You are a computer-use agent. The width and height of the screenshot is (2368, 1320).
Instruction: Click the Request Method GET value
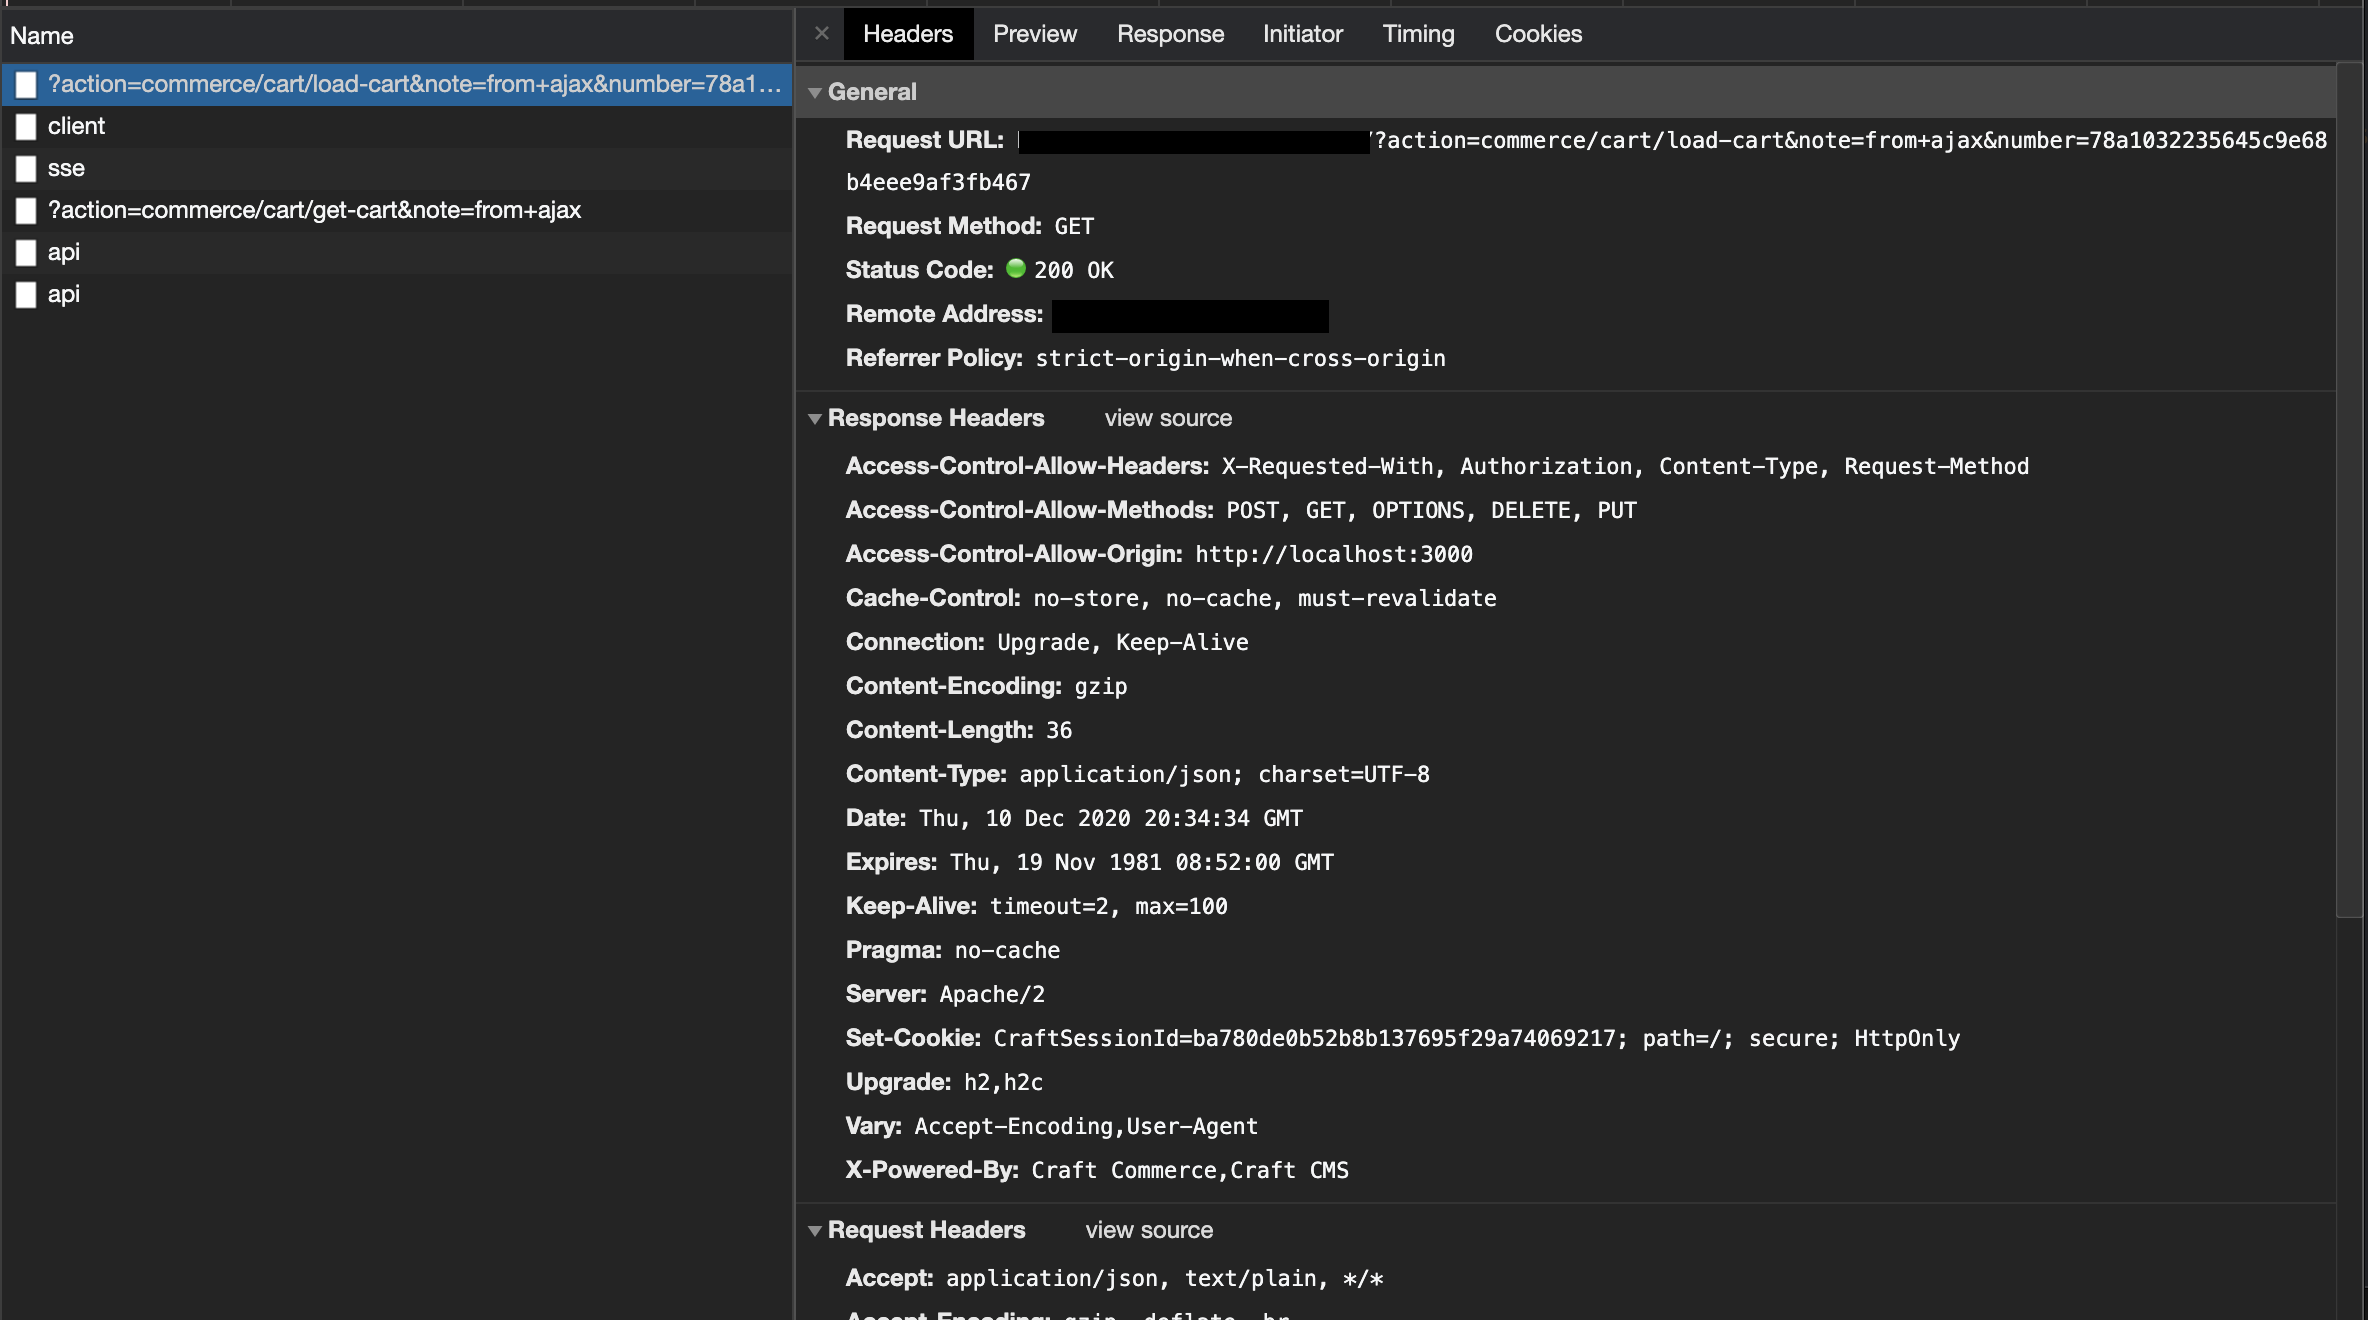click(x=1074, y=226)
